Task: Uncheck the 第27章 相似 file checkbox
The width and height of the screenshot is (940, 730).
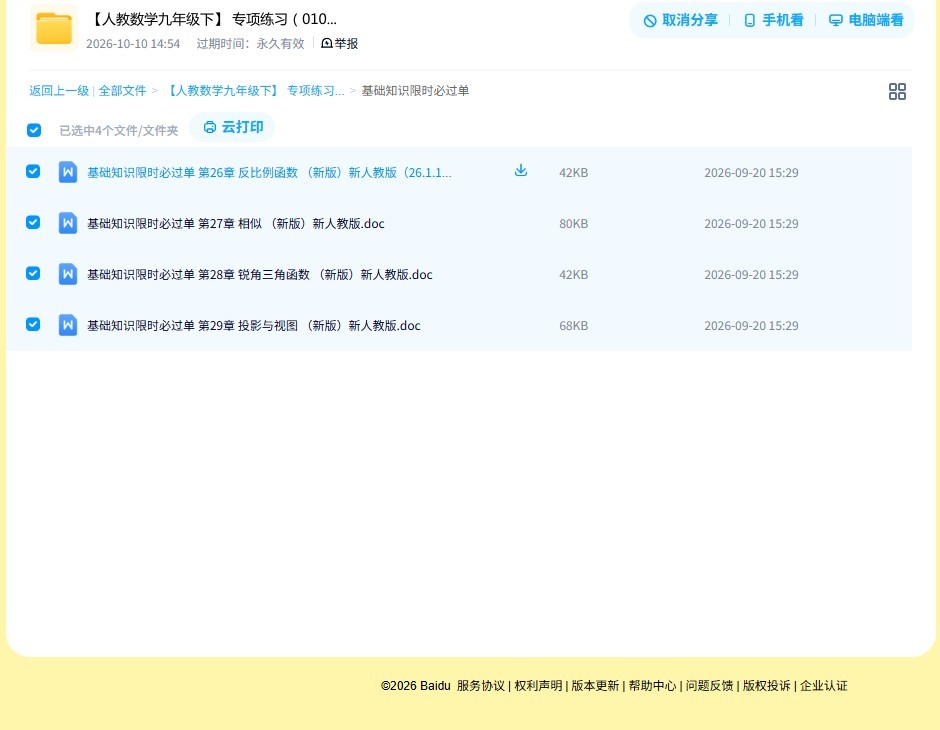Action: click(x=33, y=222)
